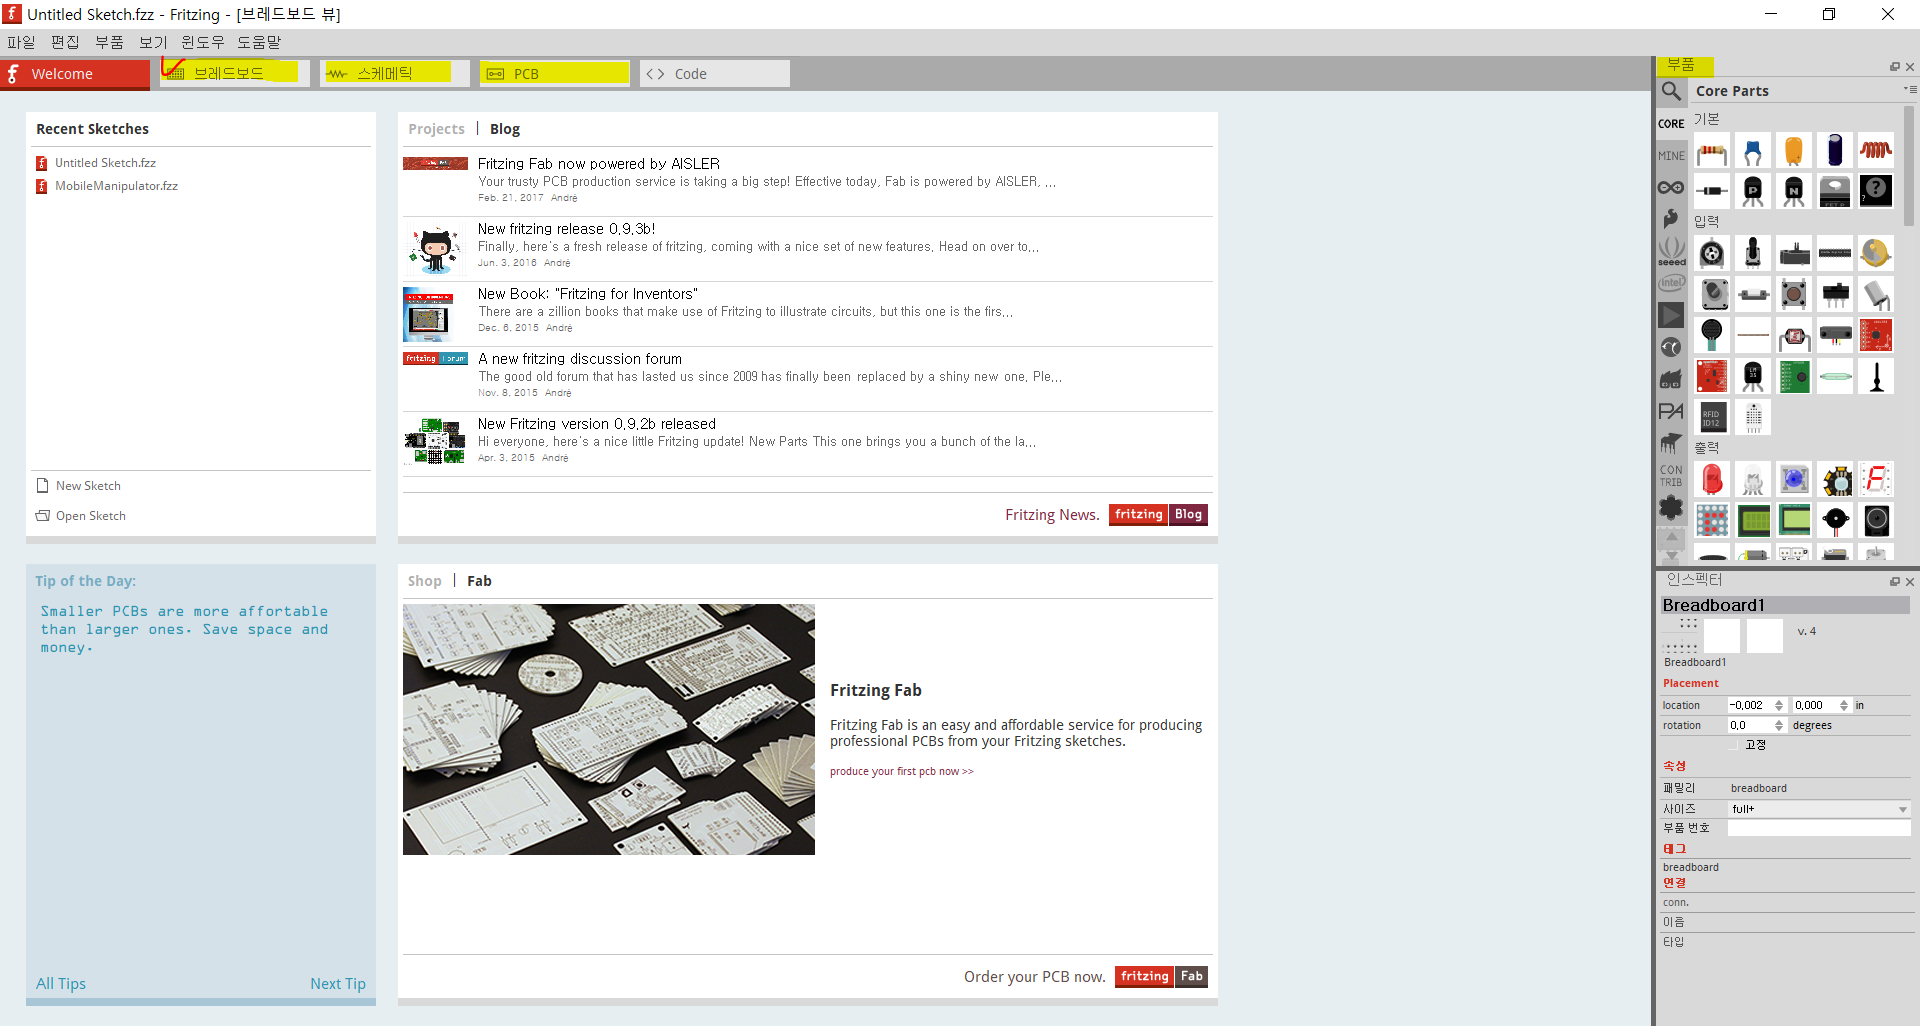Step the location Y value spinner

(x=1844, y=705)
